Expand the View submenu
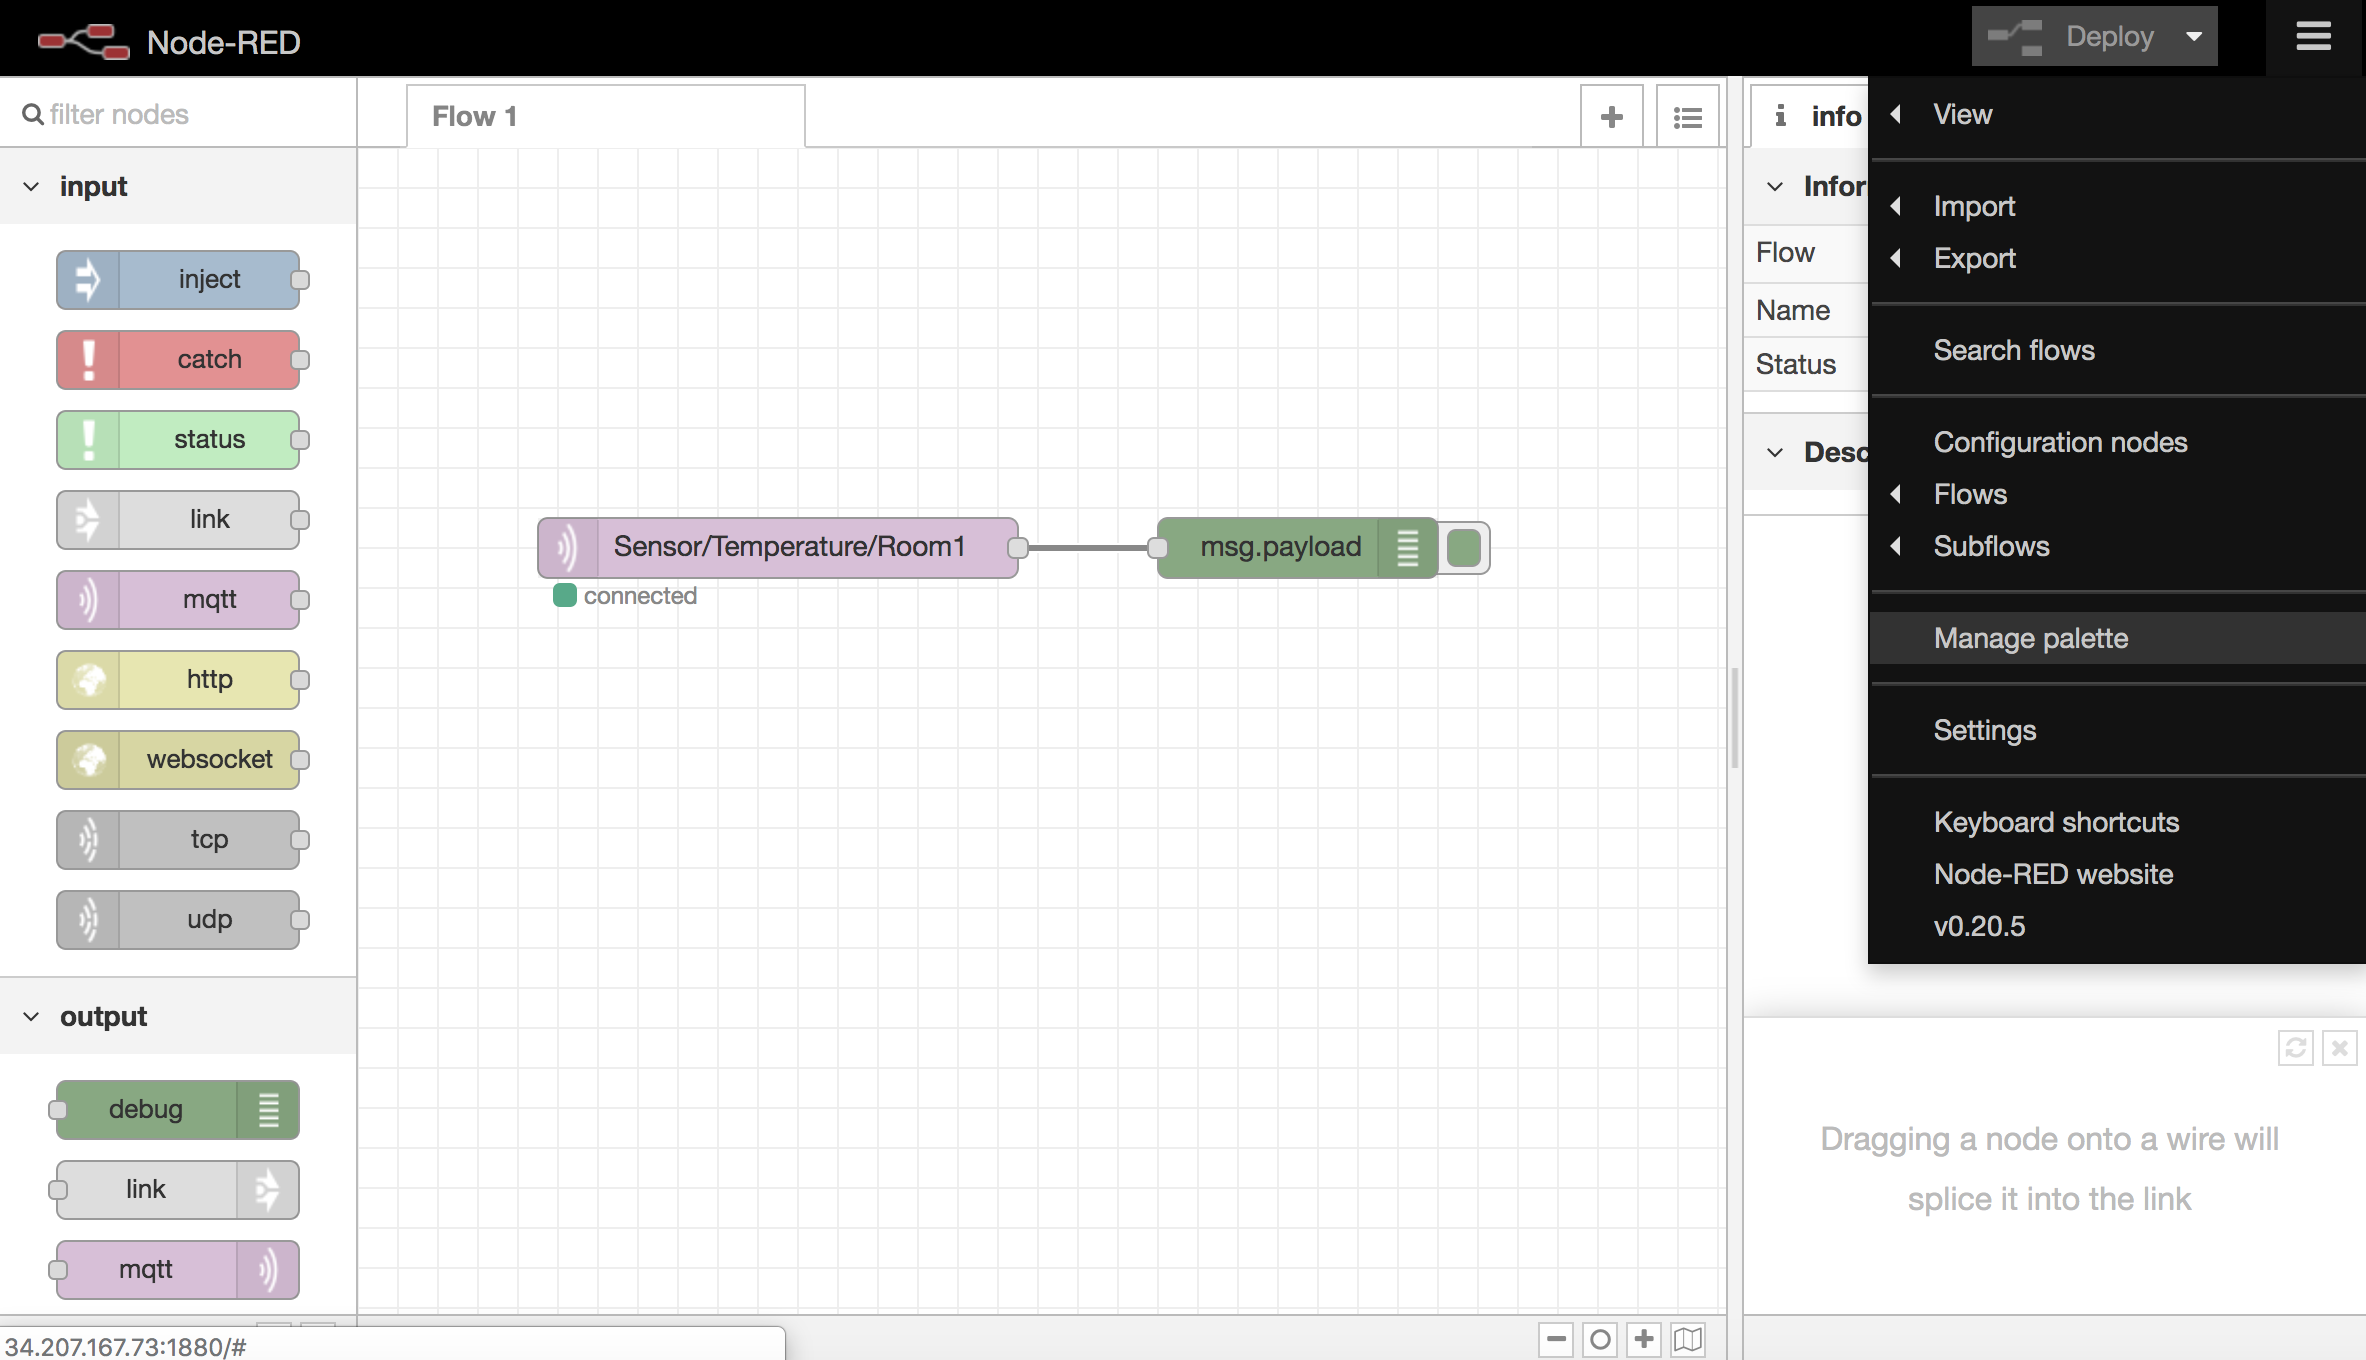This screenshot has height=1360, width=2366. tap(2117, 114)
